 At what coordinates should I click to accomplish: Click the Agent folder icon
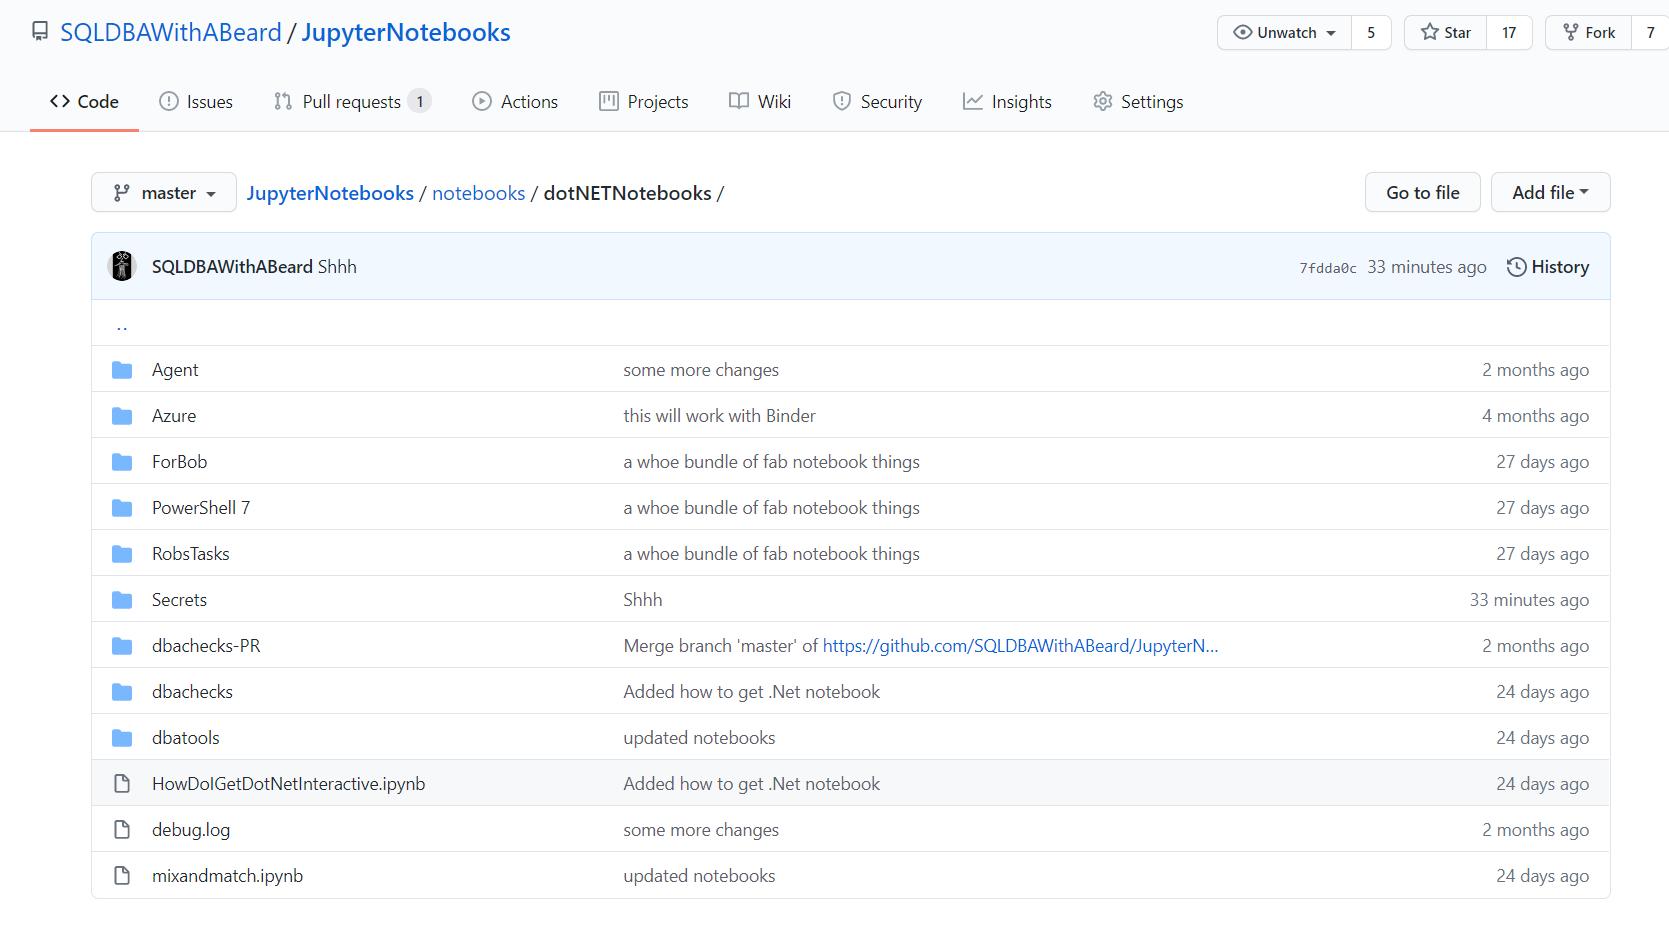point(122,370)
